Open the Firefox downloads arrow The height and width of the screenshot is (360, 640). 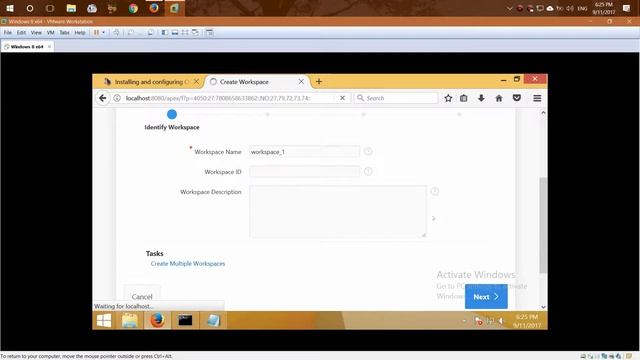481,98
